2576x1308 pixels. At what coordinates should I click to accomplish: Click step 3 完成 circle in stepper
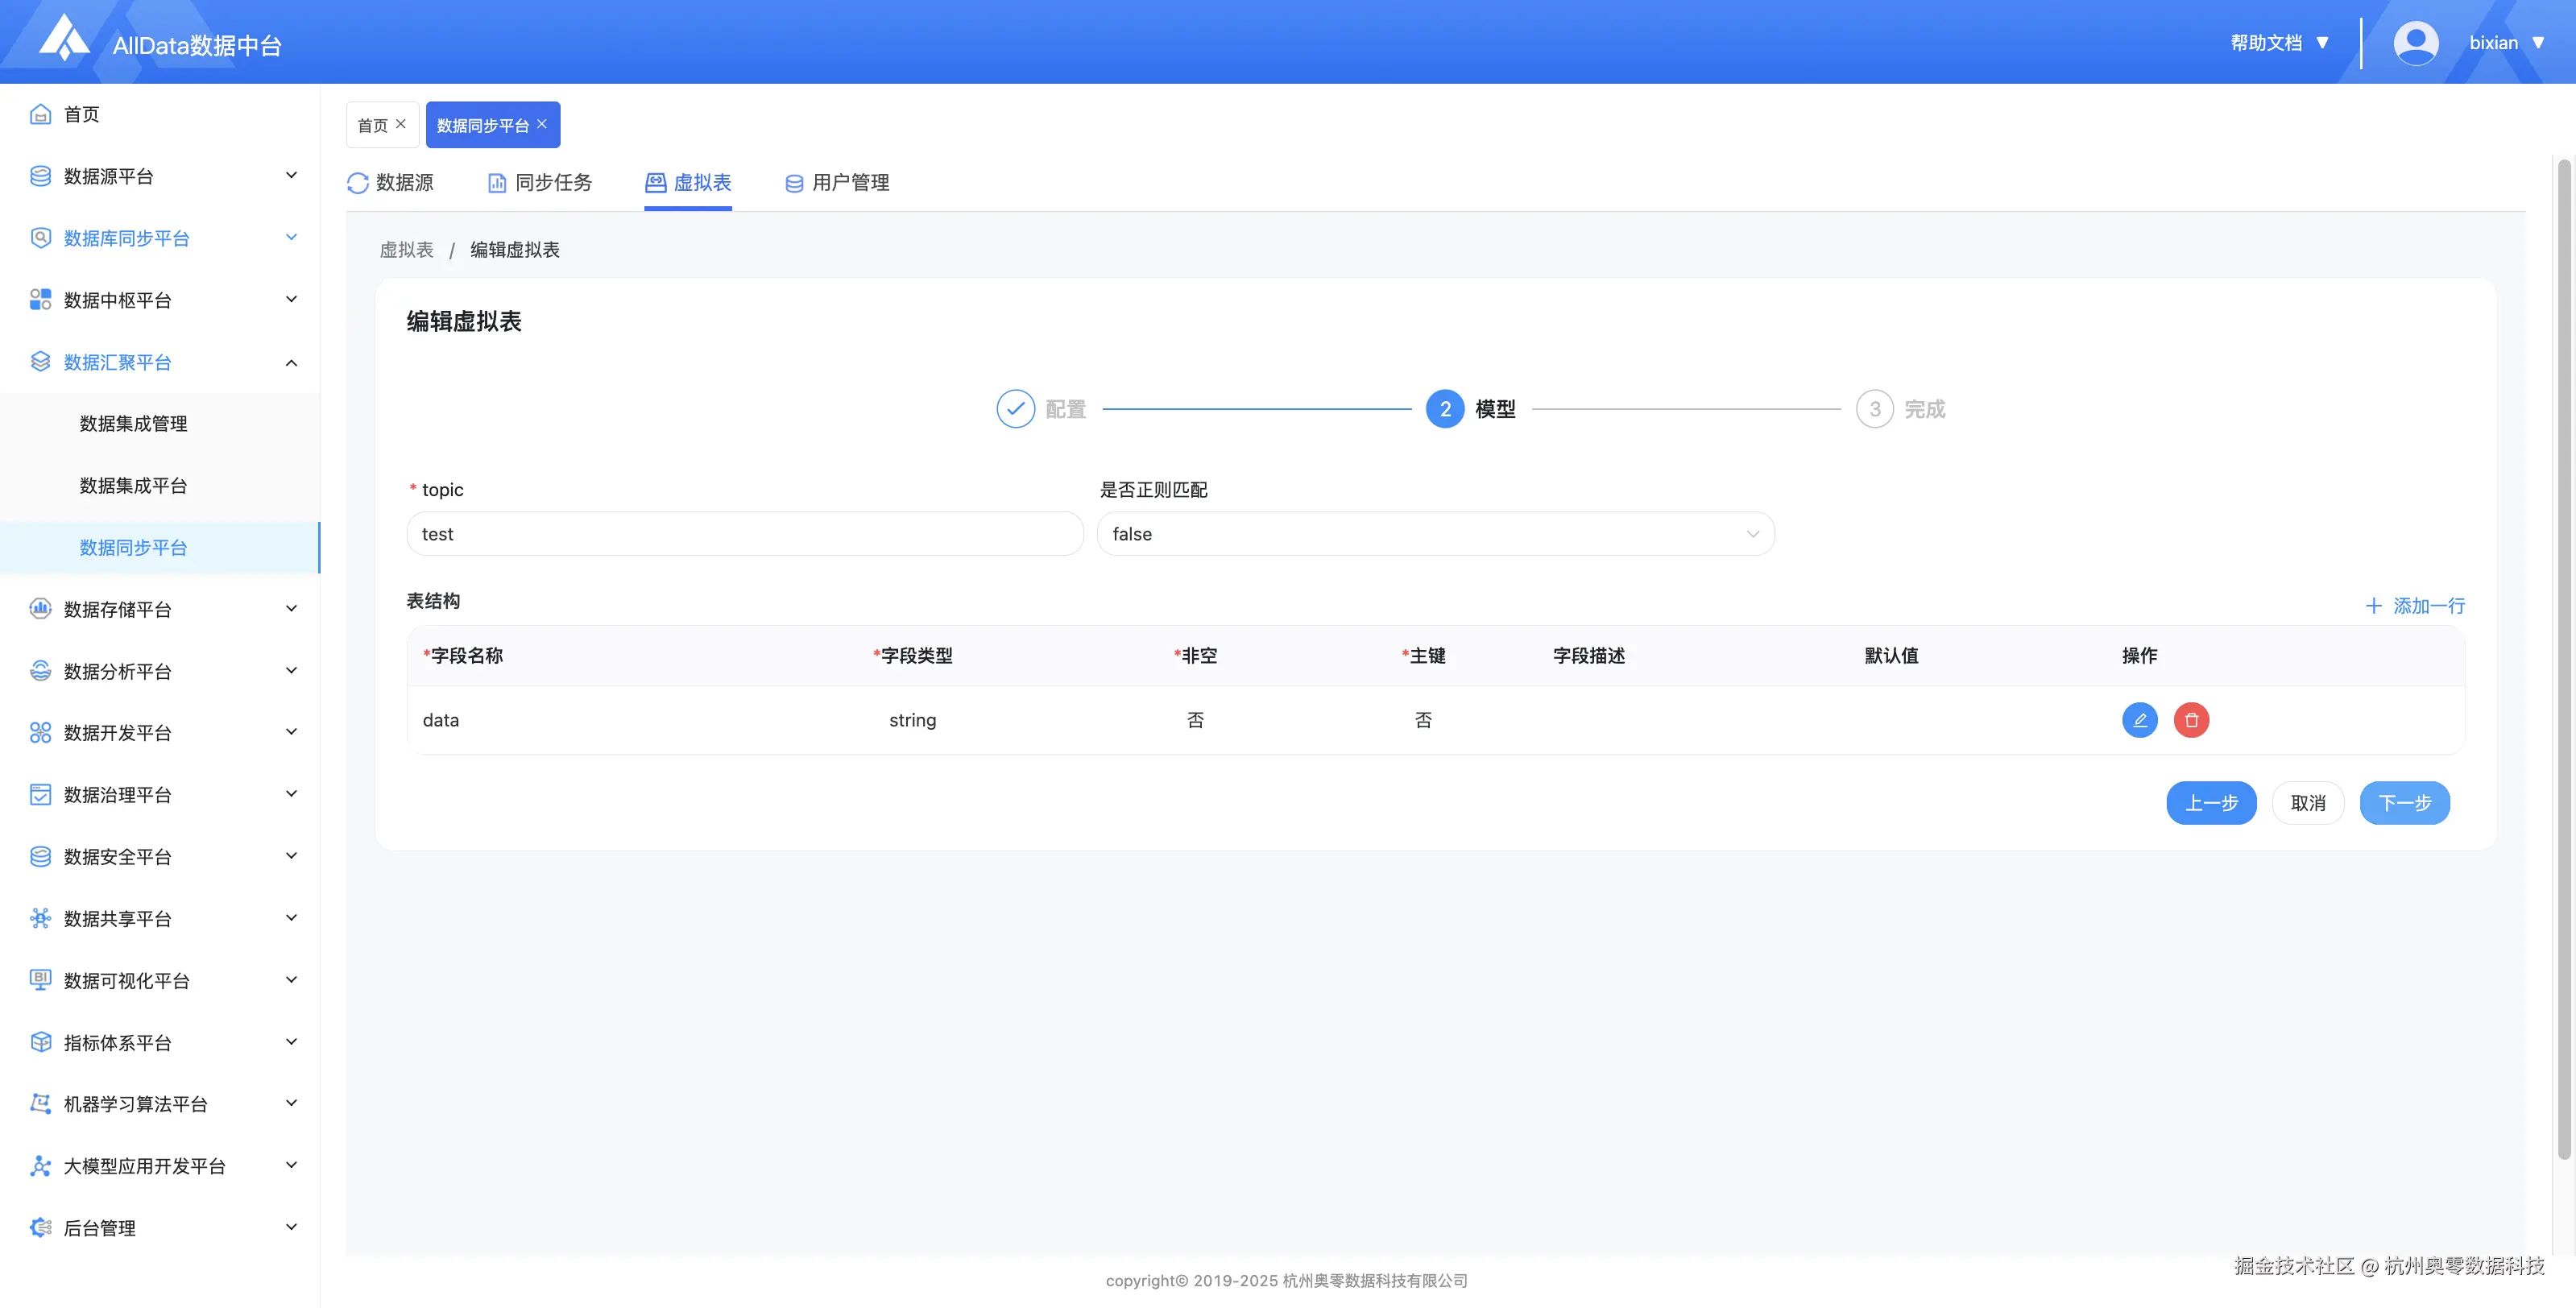tap(1874, 409)
